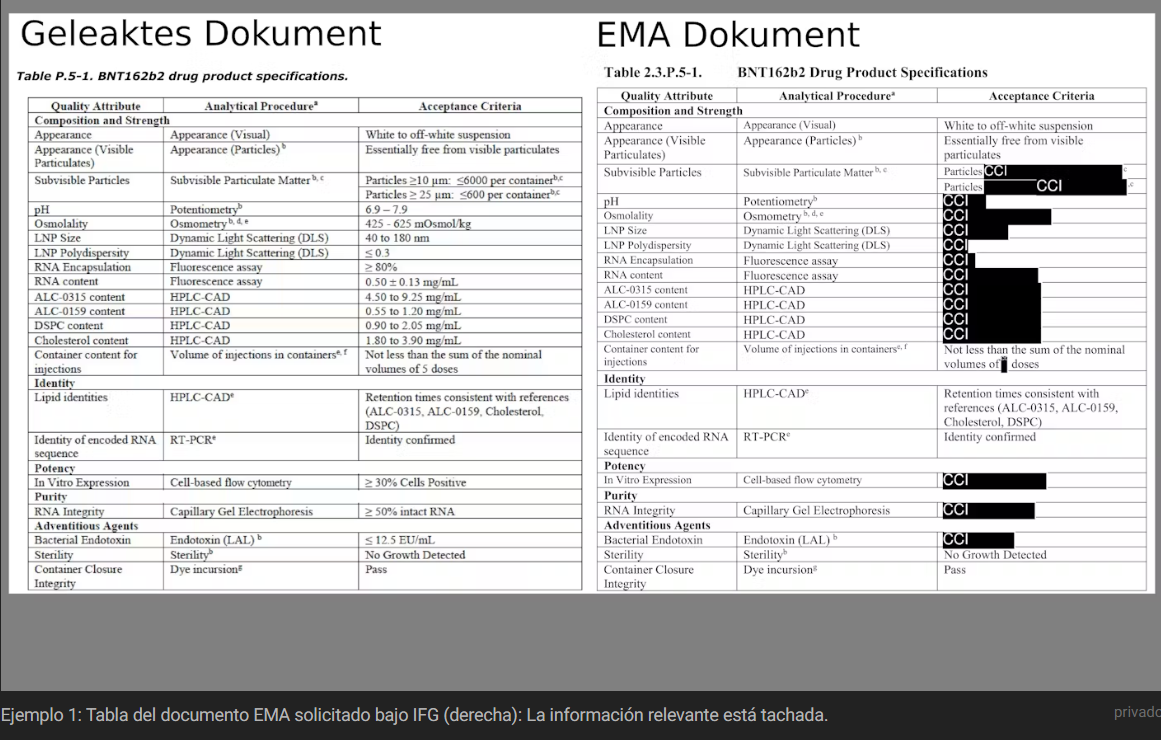The width and height of the screenshot is (1161, 740).
Task: Click the CCI redaction in the EMA ALC-0315 row
Action: pyautogui.click(x=991, y=290)
